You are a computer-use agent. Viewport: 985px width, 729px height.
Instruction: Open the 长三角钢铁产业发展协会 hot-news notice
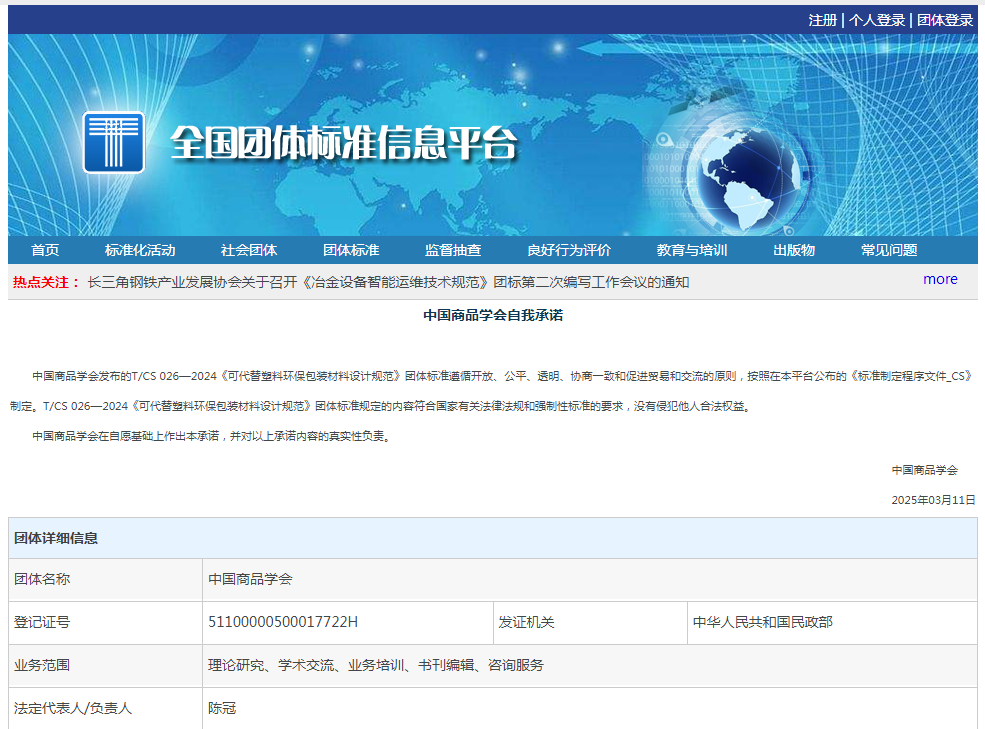click(388, 282)
